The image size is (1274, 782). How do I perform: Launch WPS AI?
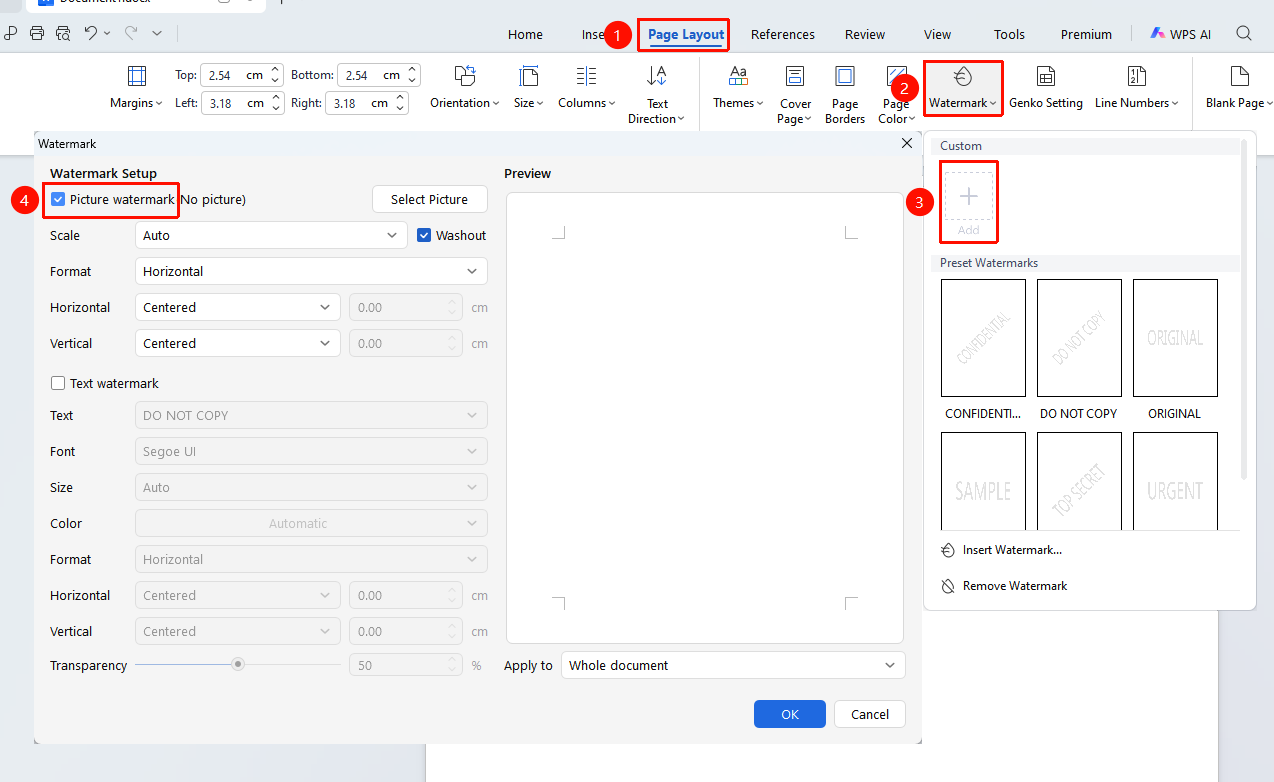point(1180,34)
